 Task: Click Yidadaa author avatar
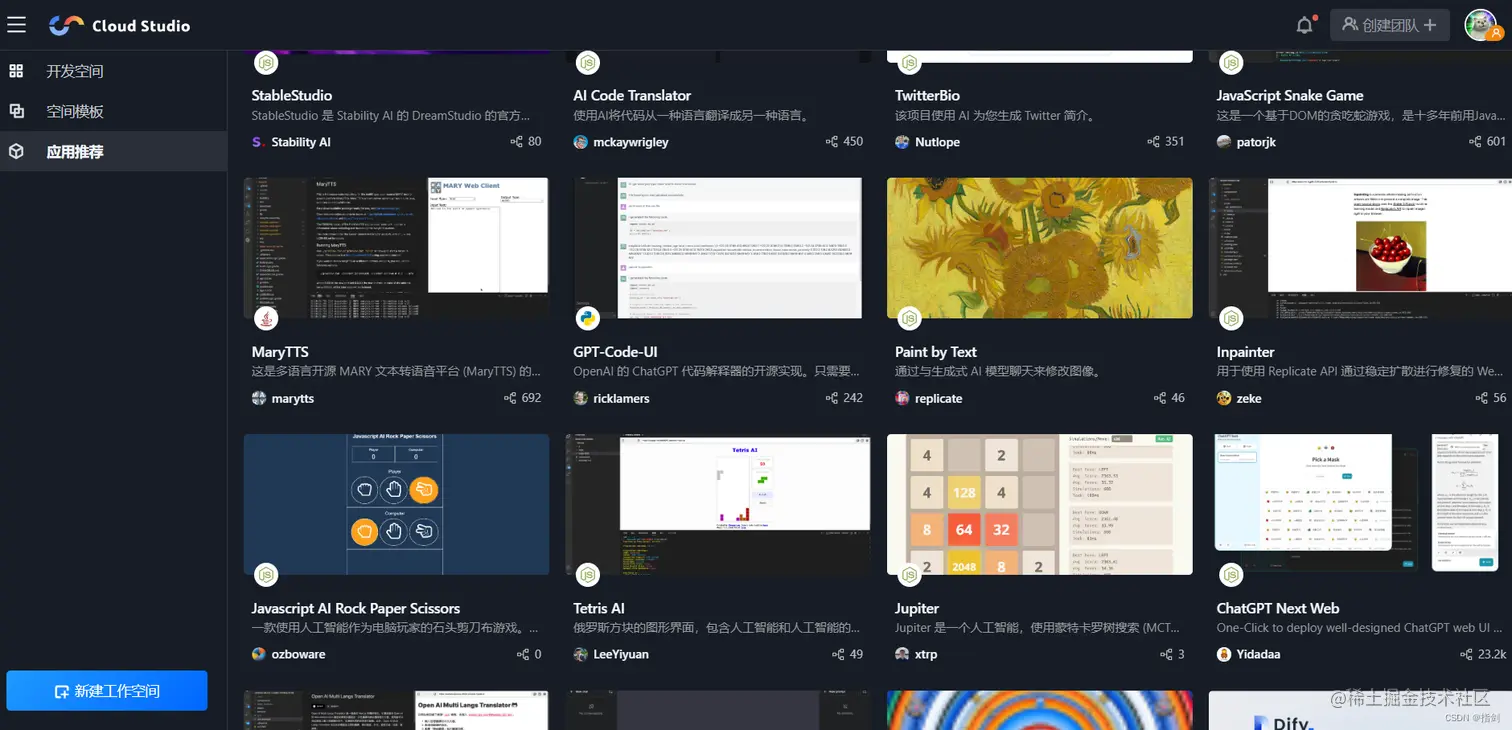[x=1224, y=654]
